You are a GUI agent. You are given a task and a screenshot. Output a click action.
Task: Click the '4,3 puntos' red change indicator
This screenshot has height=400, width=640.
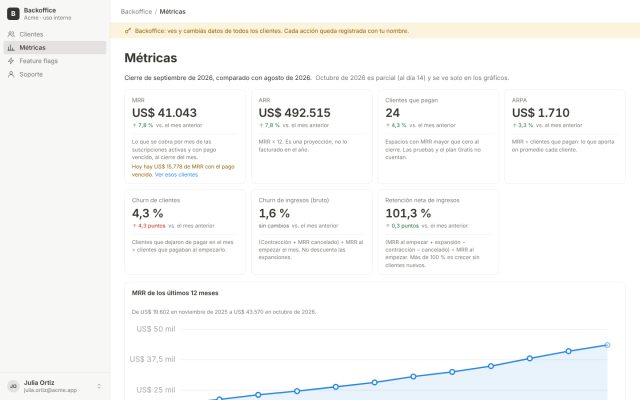point(149,226)
